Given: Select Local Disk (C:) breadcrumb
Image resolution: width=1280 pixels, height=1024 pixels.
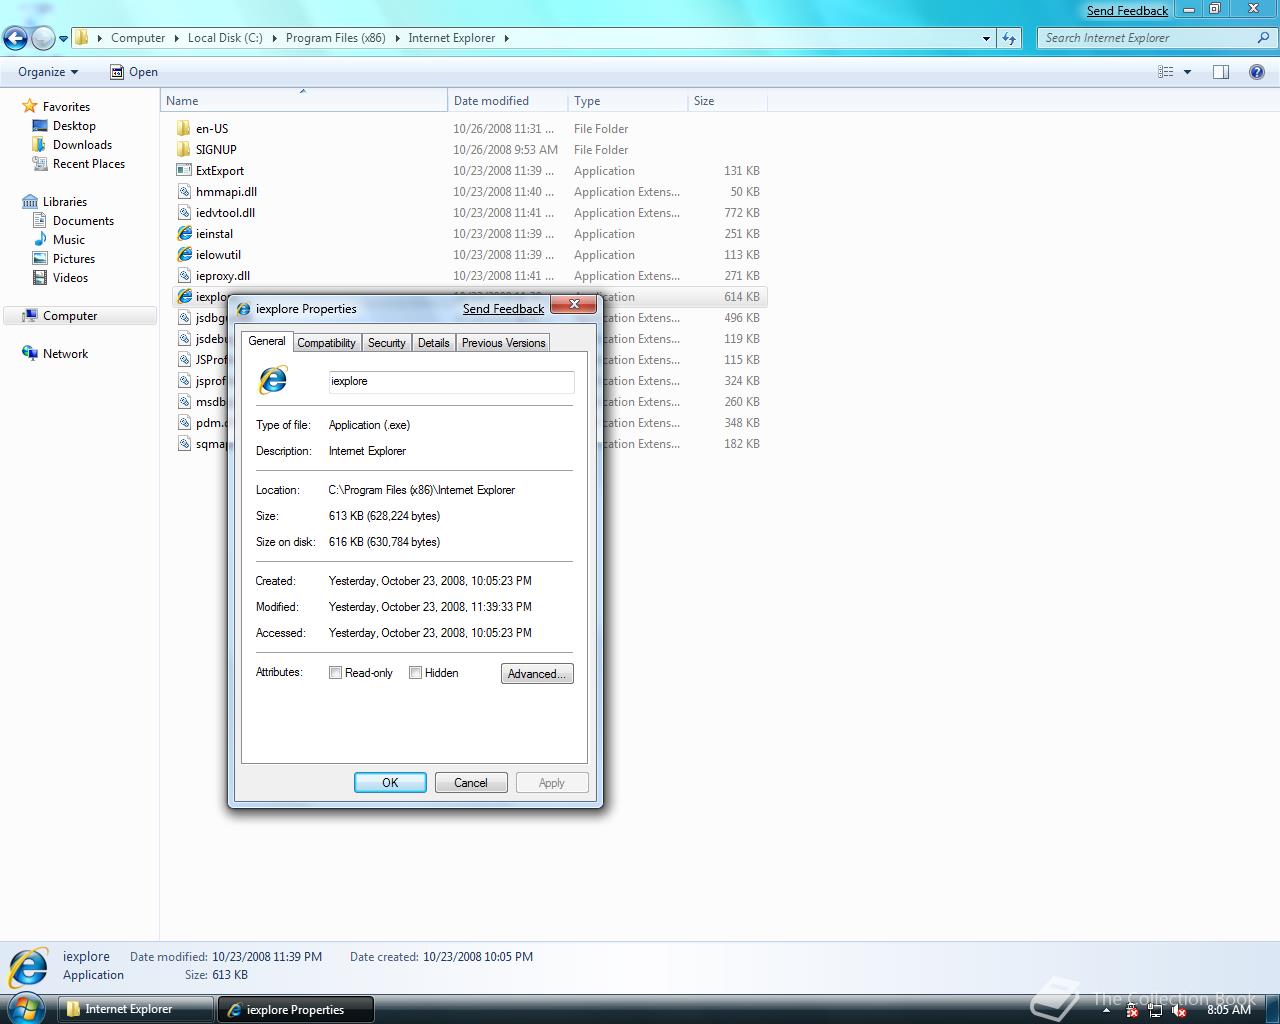Looking at the screenshot, I should pyautogui.click(x=225, y=38).
